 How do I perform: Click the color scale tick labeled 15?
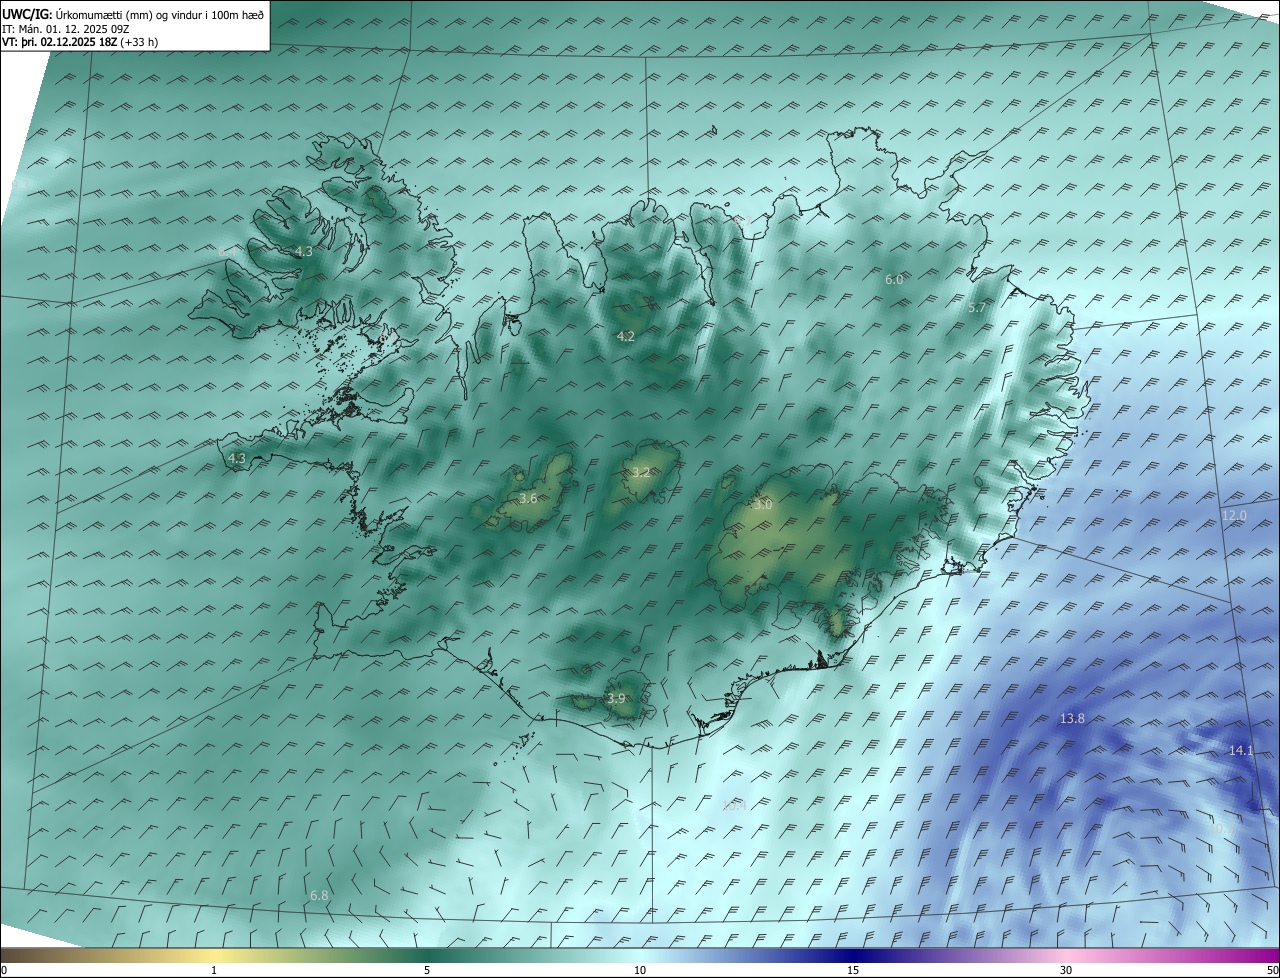pos(853,971)
